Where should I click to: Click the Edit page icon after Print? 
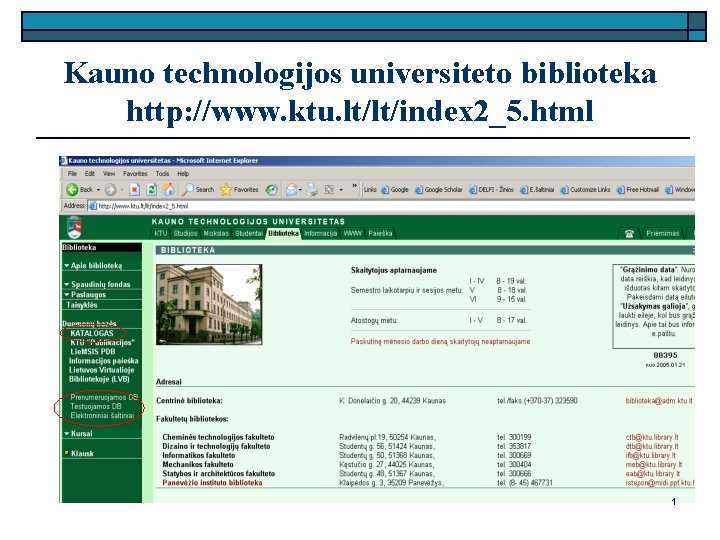[x=329, y=189]
